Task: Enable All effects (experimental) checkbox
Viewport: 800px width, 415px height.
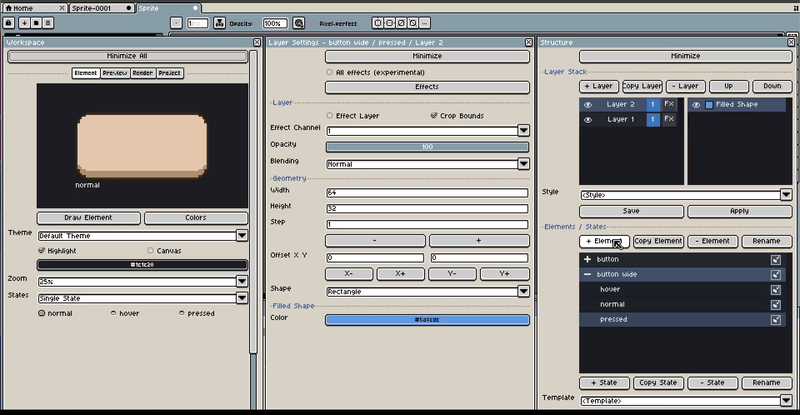Action: 330,72
